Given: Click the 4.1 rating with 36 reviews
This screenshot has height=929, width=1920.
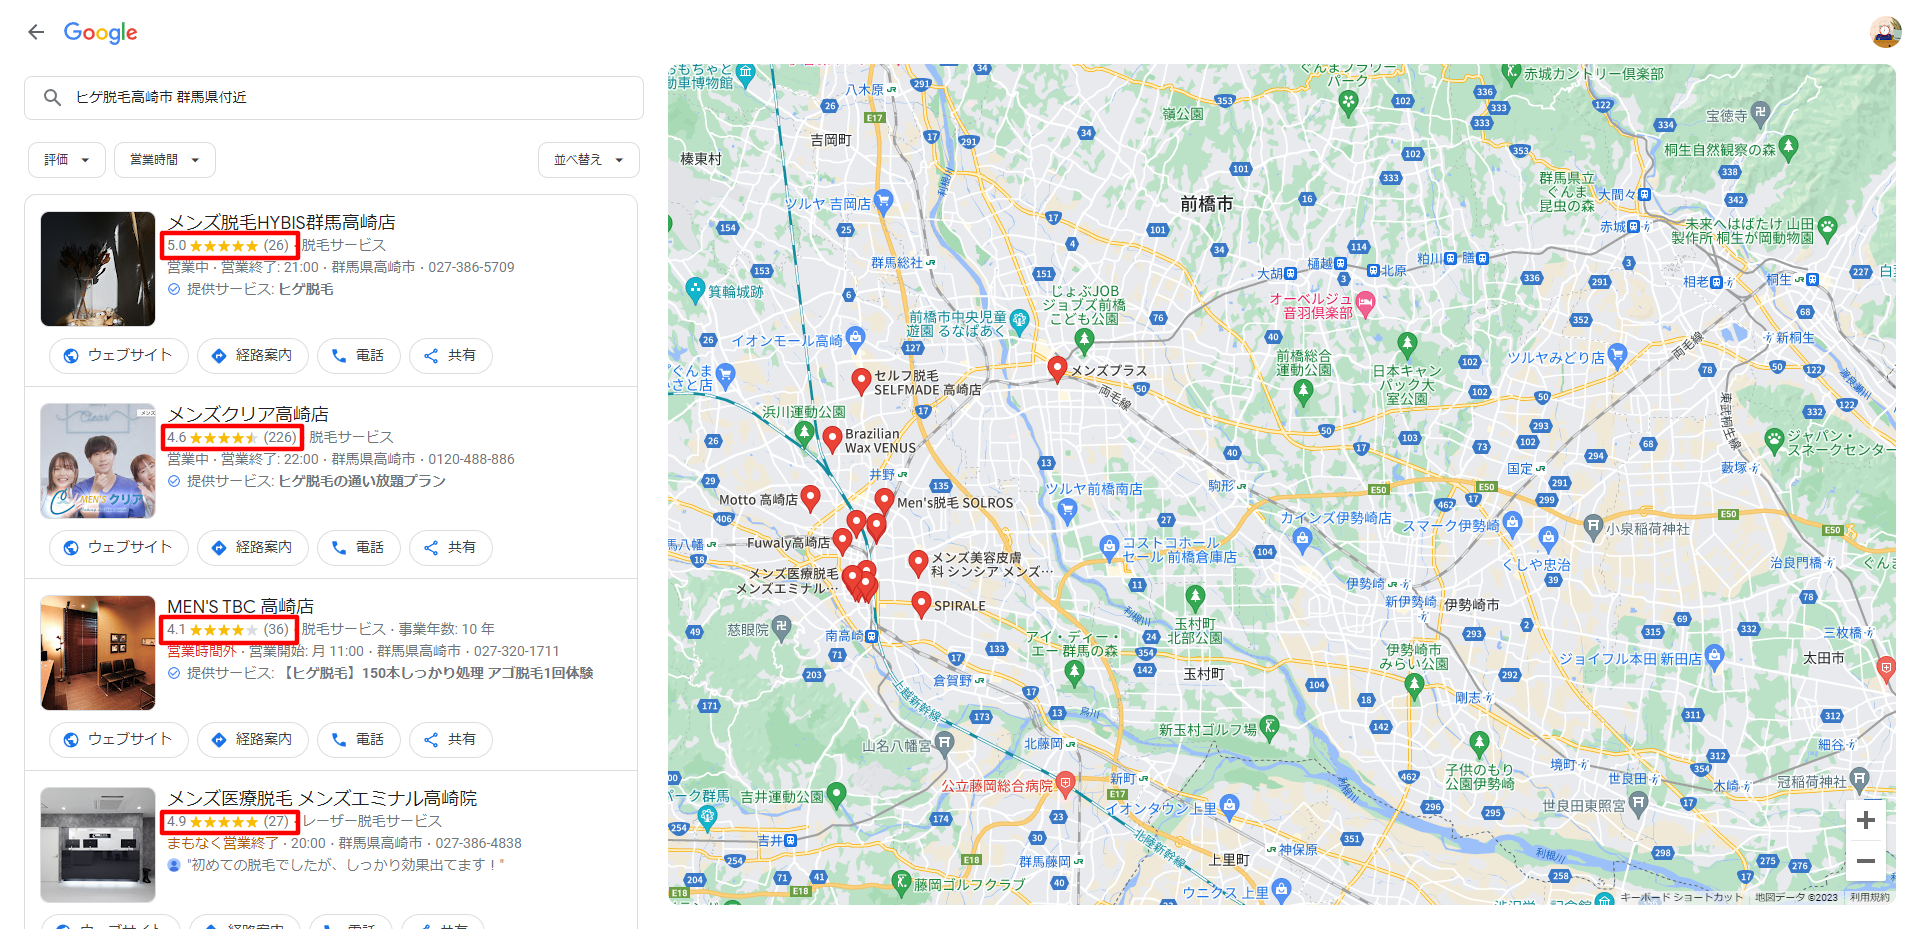Looking at the screenshot, I should click(229, 629).
